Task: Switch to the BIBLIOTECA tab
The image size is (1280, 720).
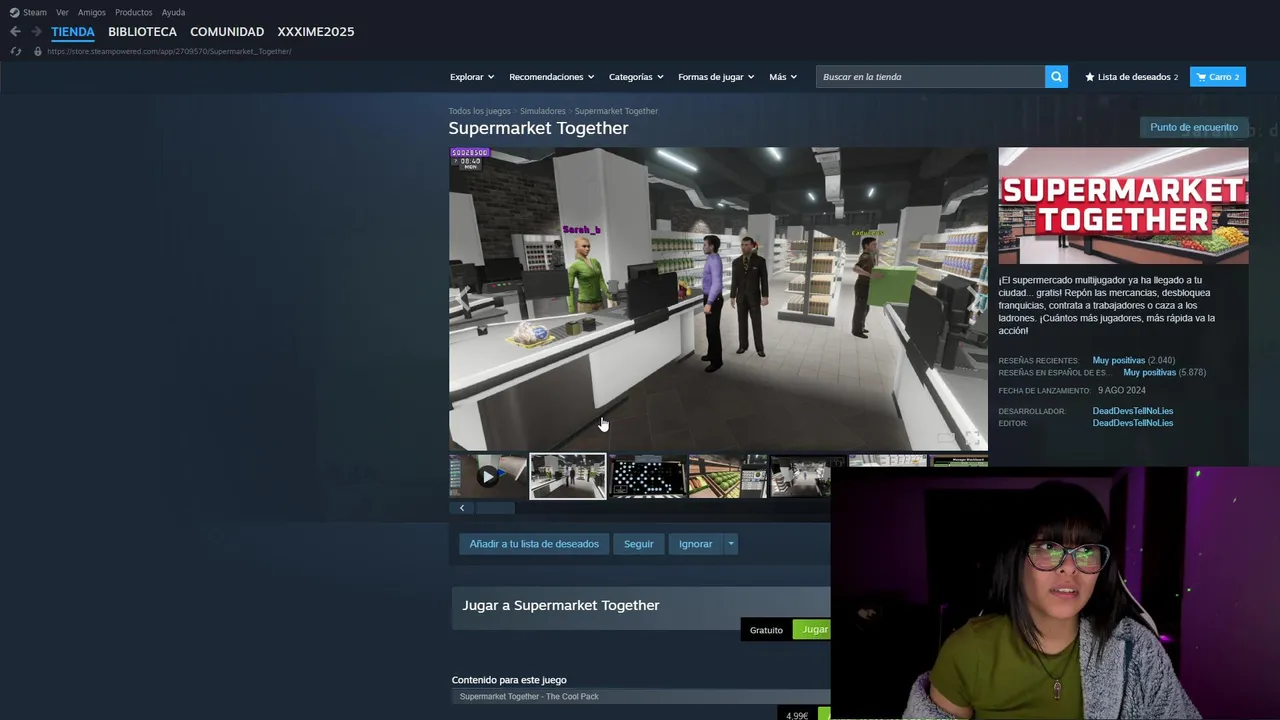Action: coord(142,32)
